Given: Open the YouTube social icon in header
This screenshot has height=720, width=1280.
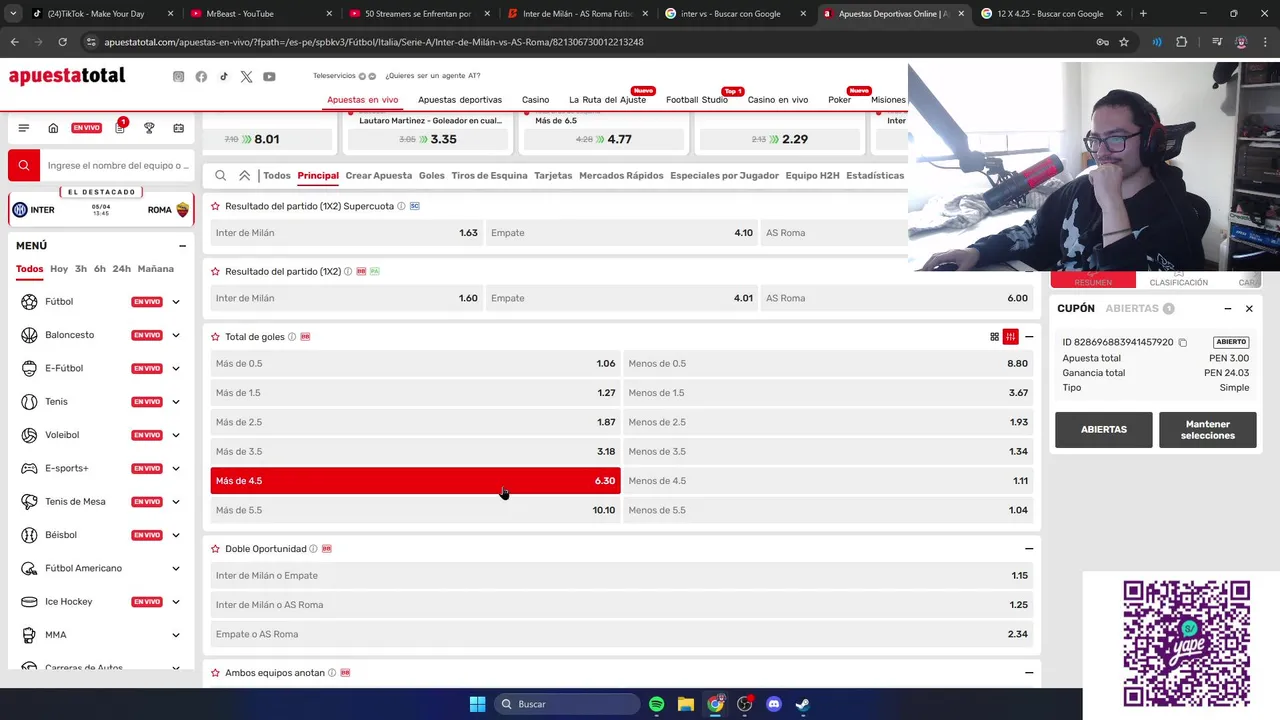Looking at the screenshot, I should [269, 77].
